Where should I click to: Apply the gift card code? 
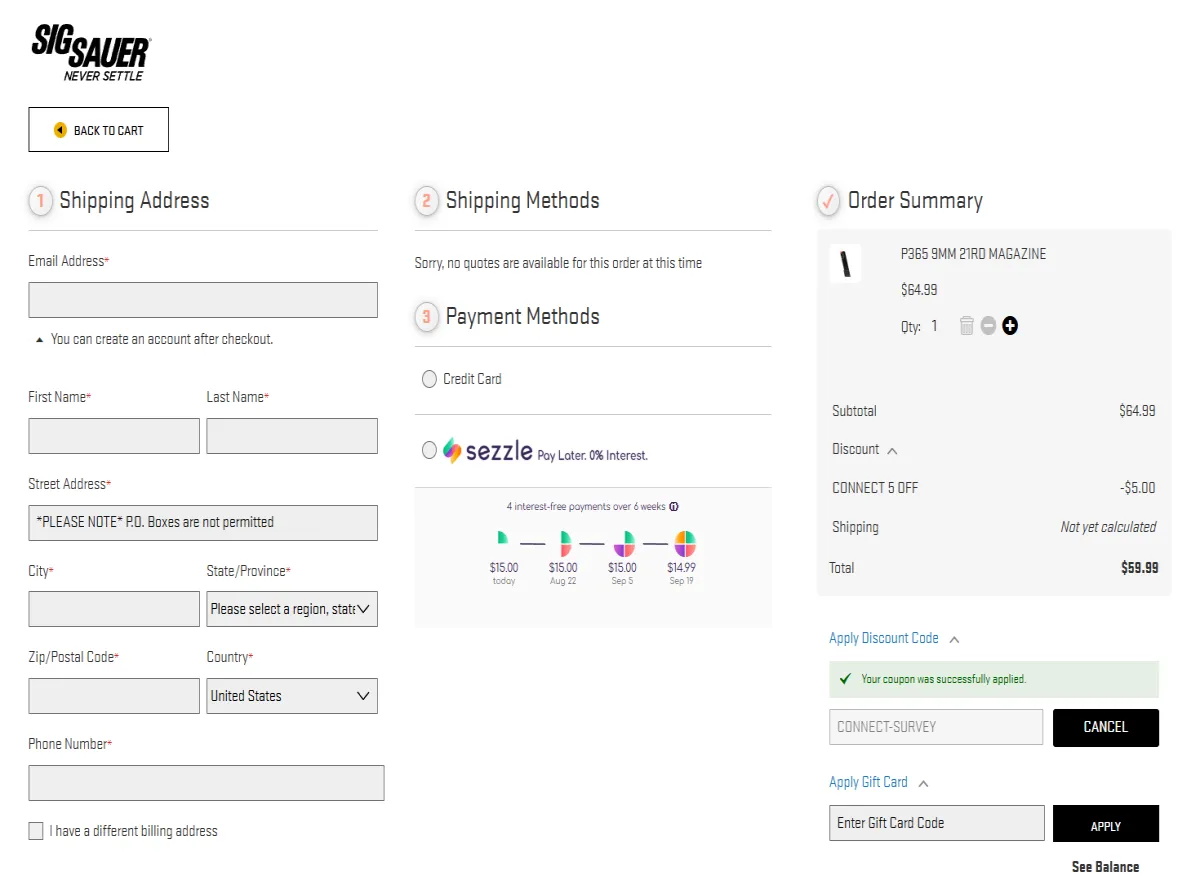(x=1106, y=824)
